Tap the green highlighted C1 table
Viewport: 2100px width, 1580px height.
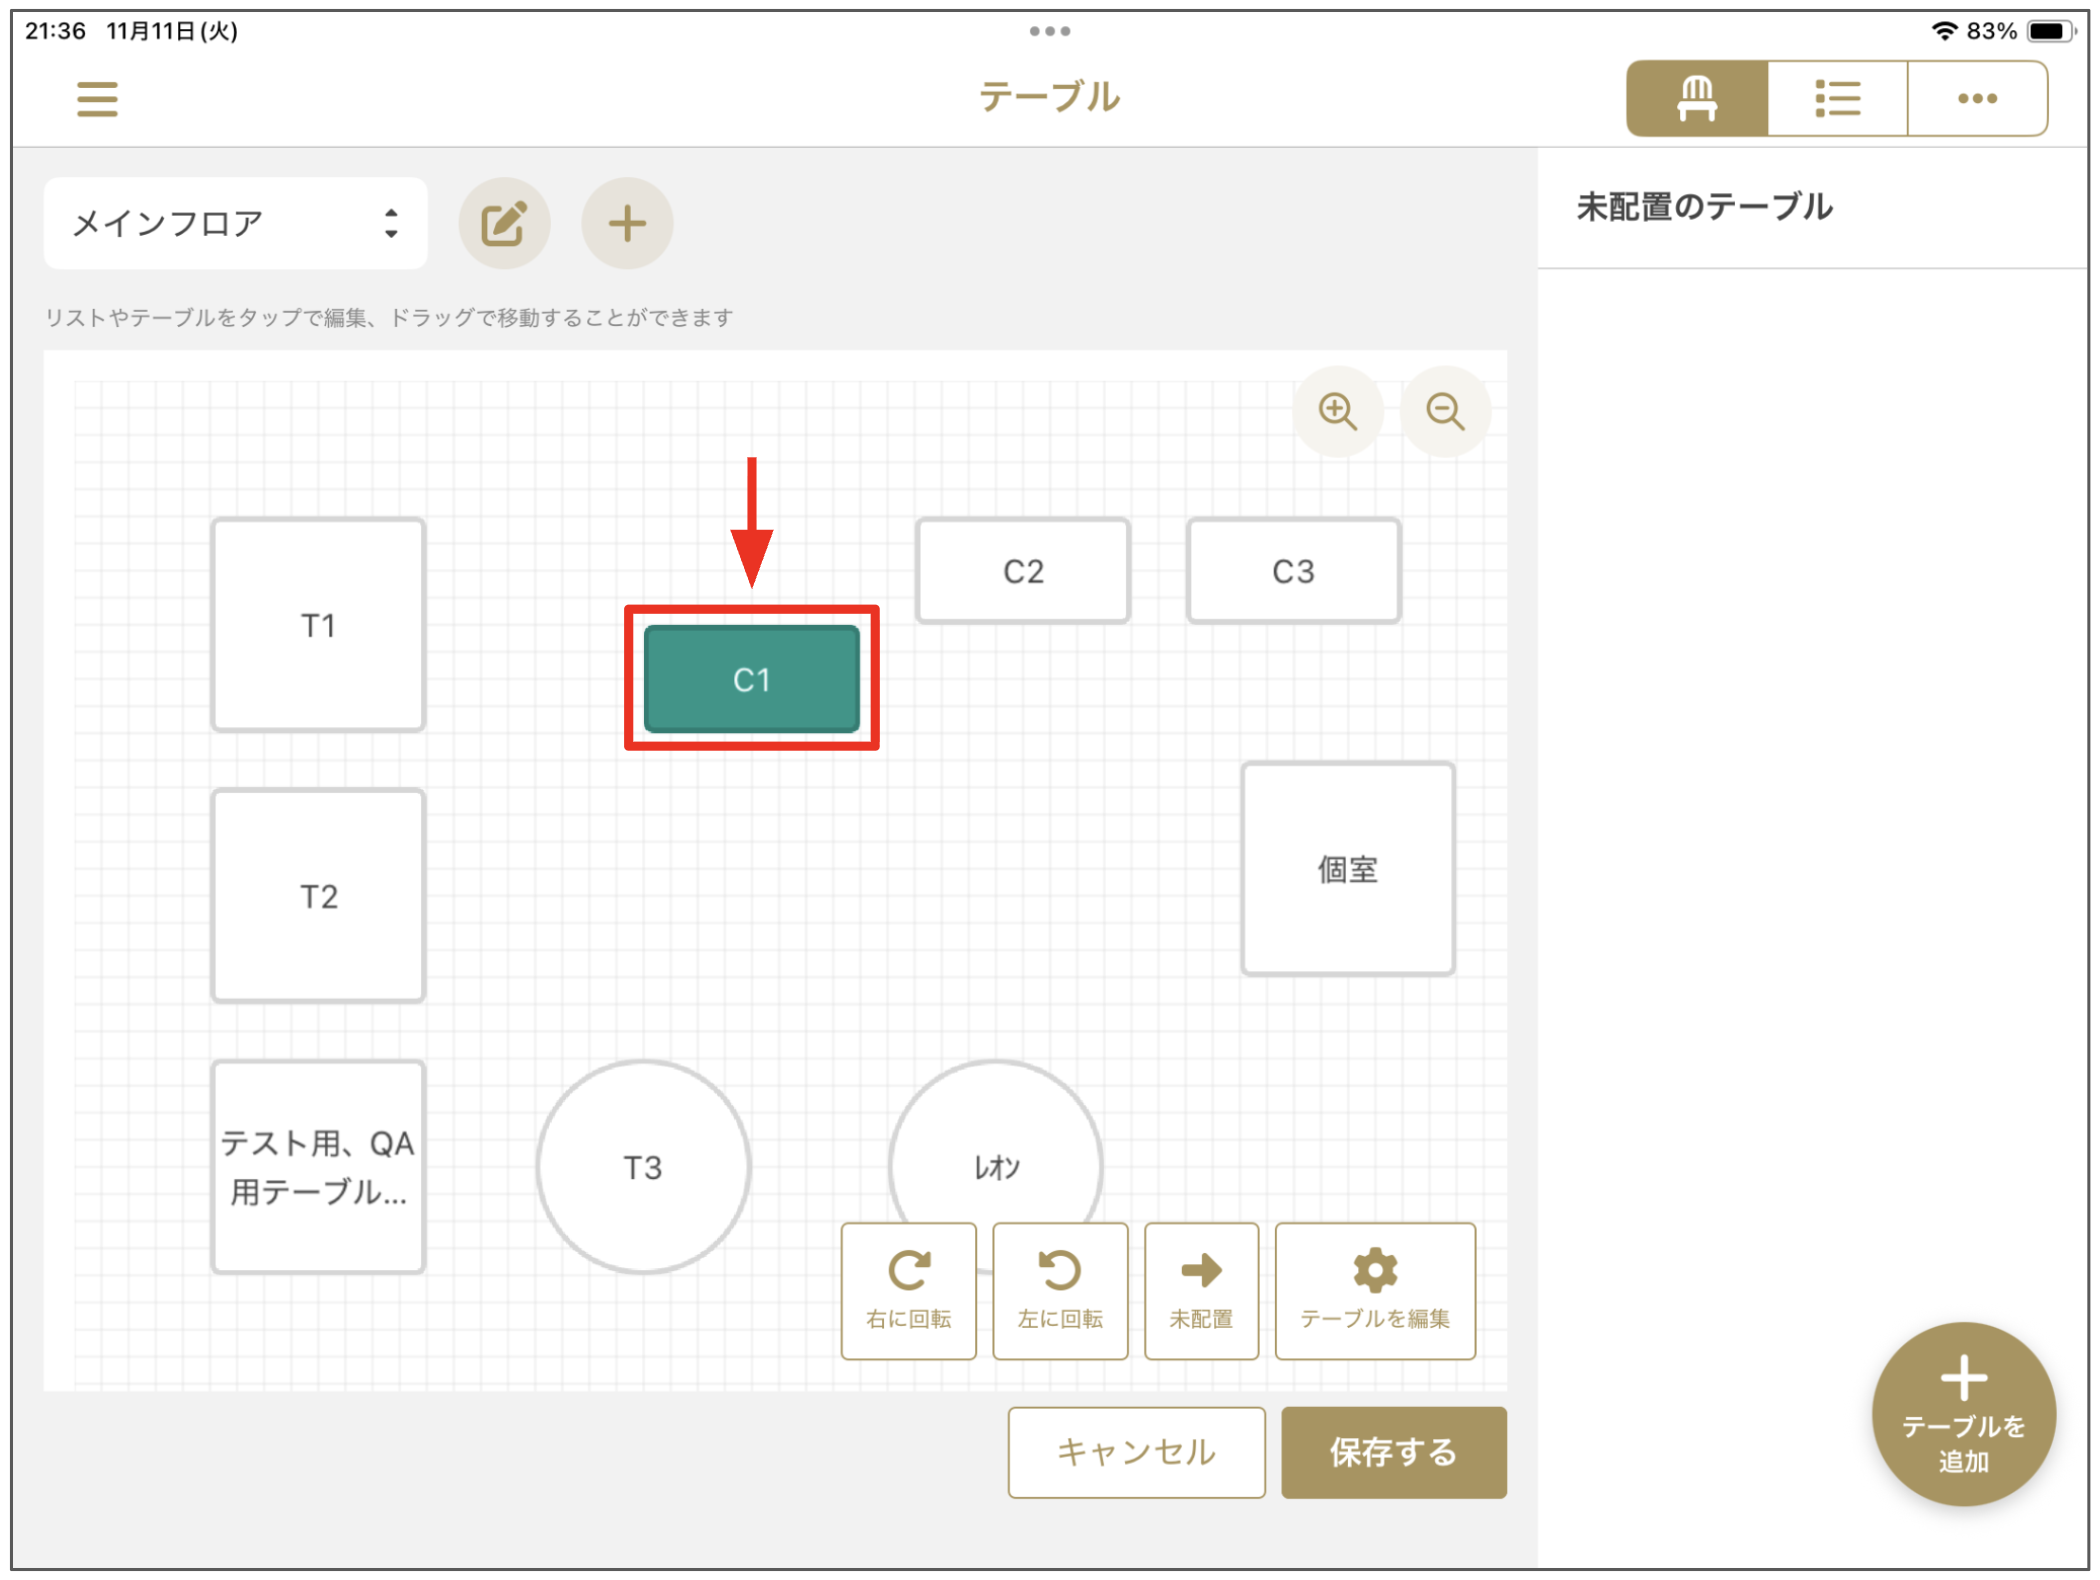pyautogui.click(x=752, y=679)
